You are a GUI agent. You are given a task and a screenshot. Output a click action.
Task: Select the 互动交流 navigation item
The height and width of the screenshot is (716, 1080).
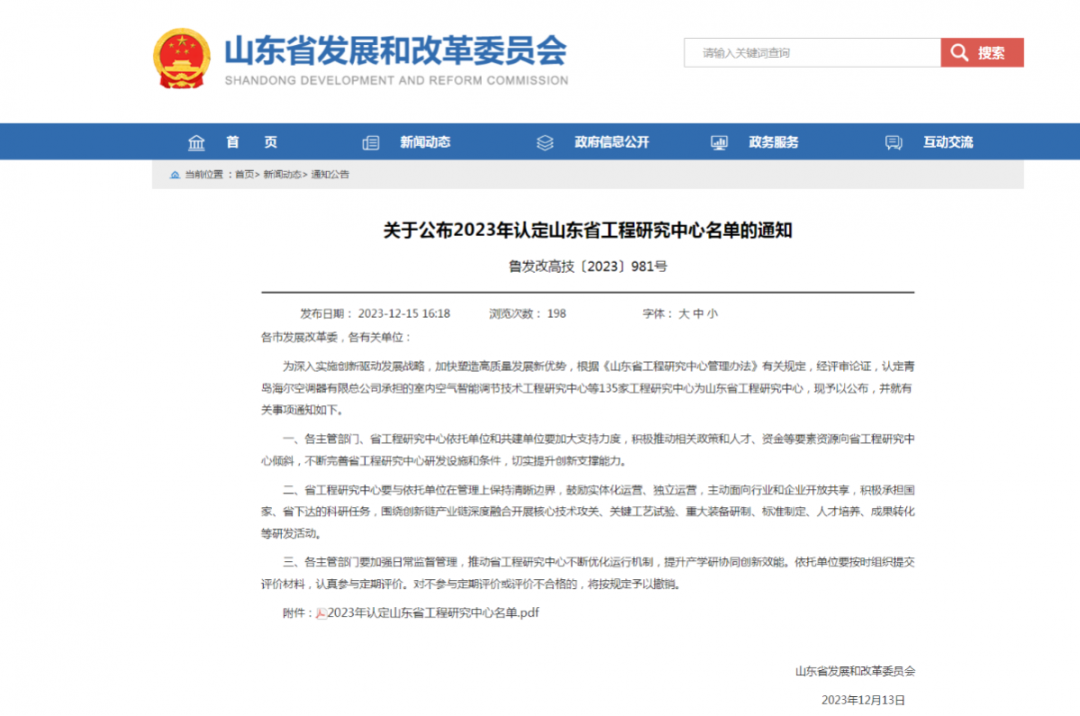tap(947, 142)
